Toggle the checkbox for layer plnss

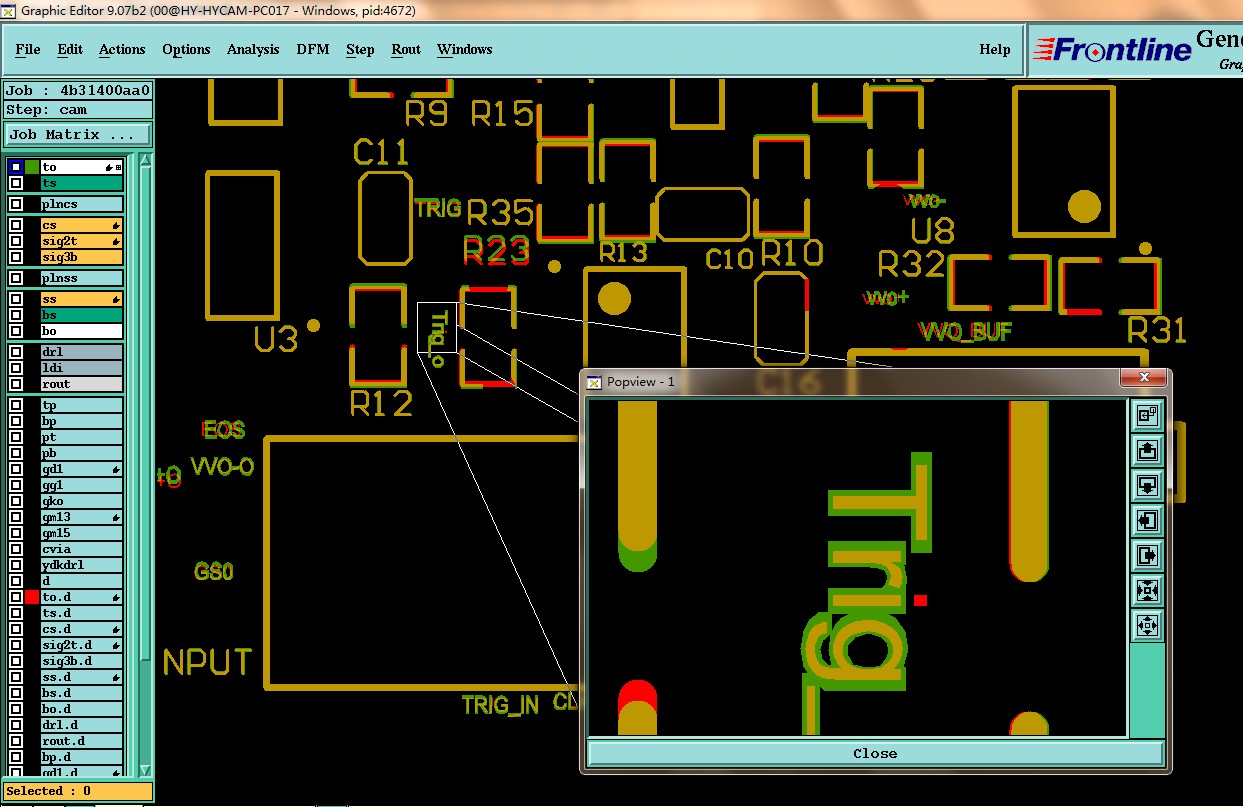click(x=16, y=278)
